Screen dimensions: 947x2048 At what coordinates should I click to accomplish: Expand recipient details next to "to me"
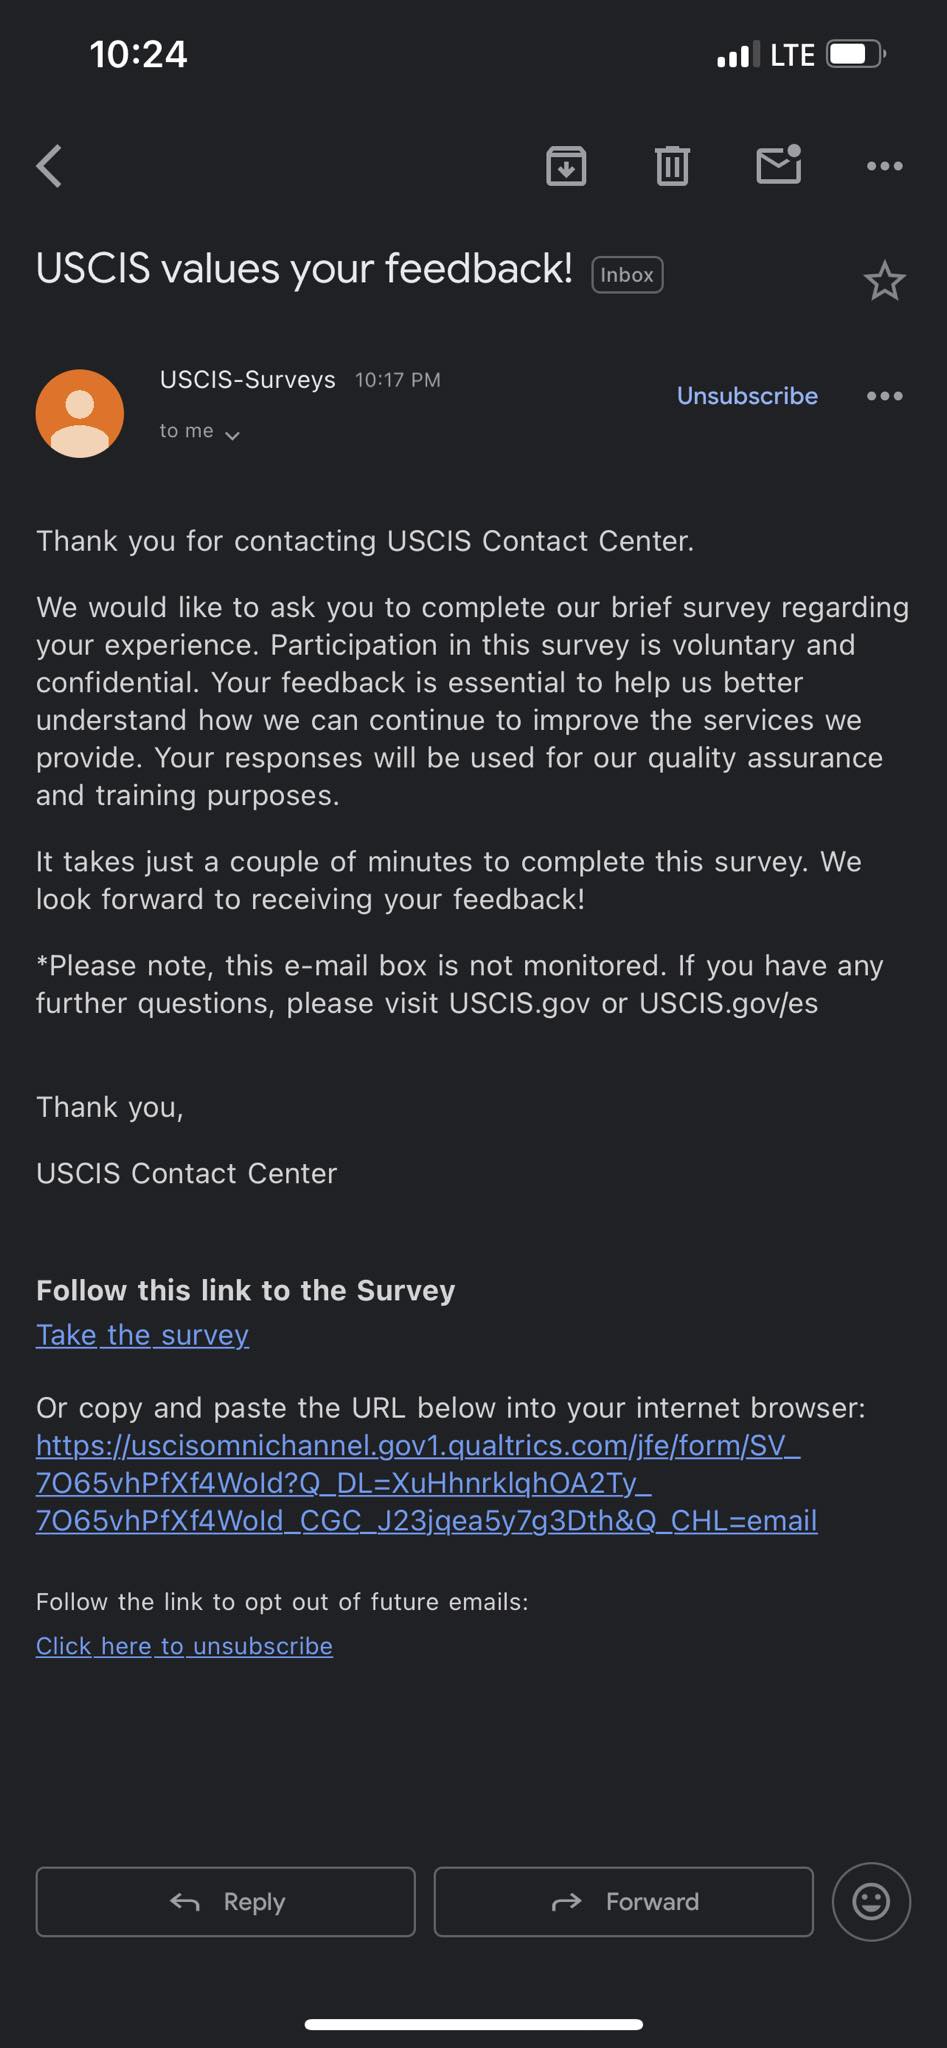point(232,435)
